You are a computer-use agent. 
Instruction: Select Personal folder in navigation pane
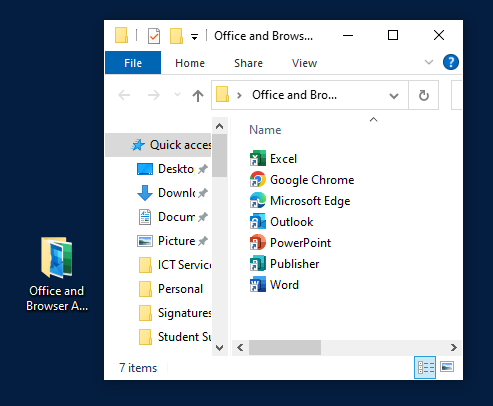(x=171, y=289)
